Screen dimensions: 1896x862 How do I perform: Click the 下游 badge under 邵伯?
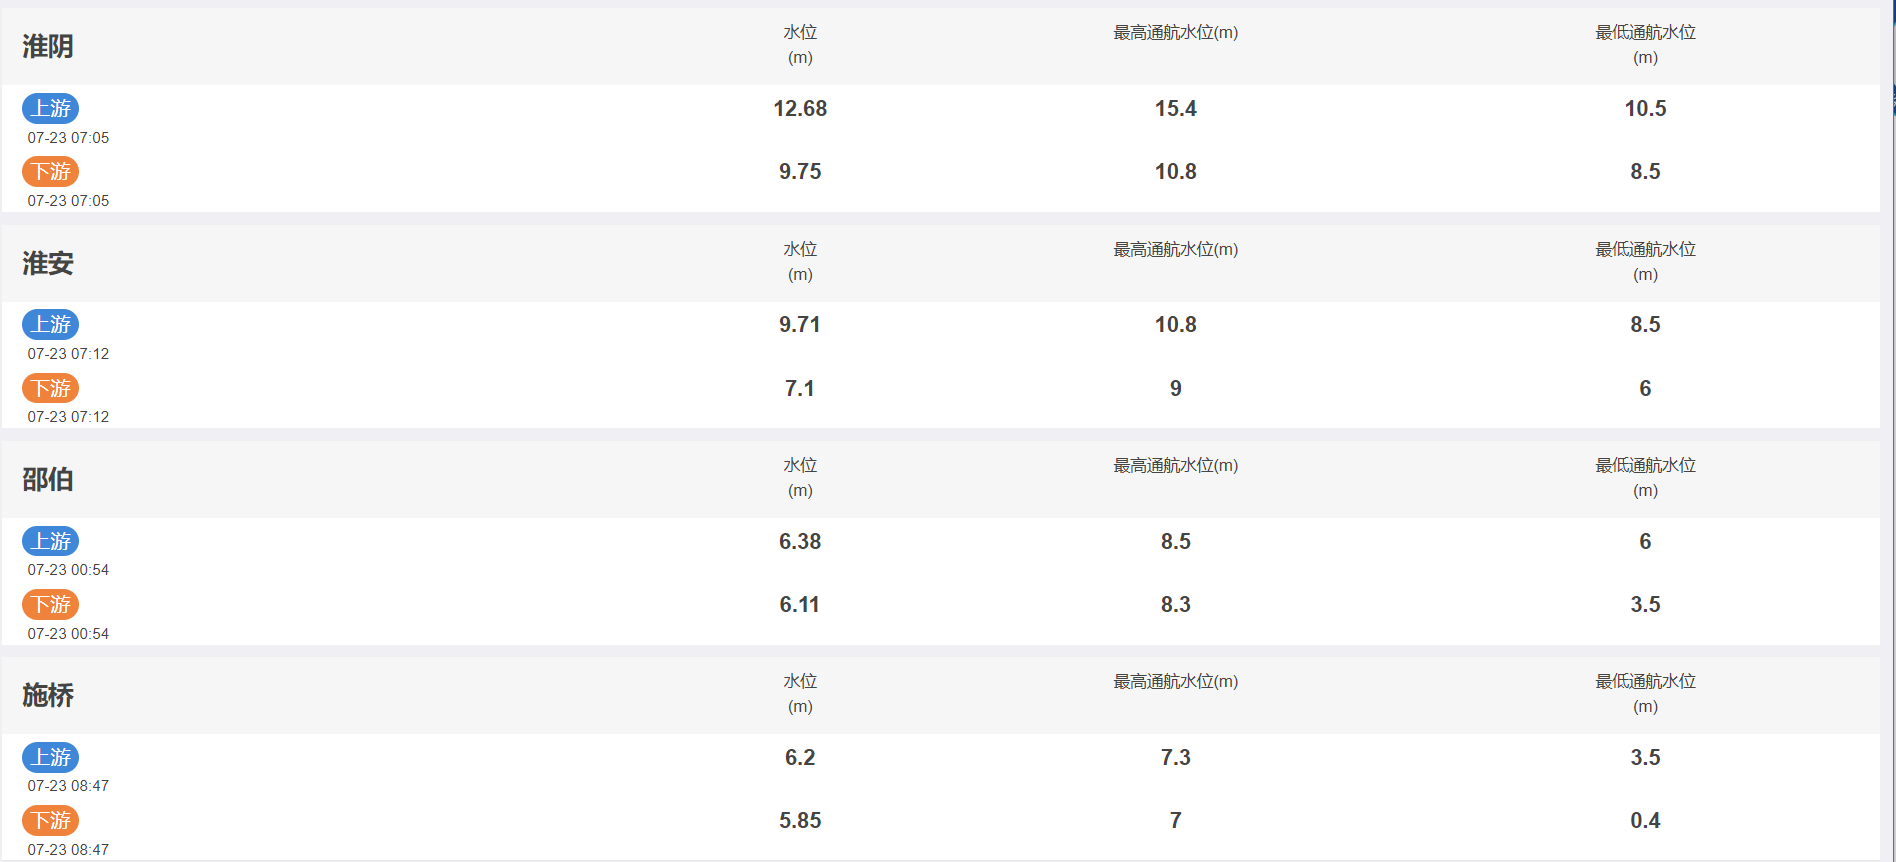click(51, 604)
